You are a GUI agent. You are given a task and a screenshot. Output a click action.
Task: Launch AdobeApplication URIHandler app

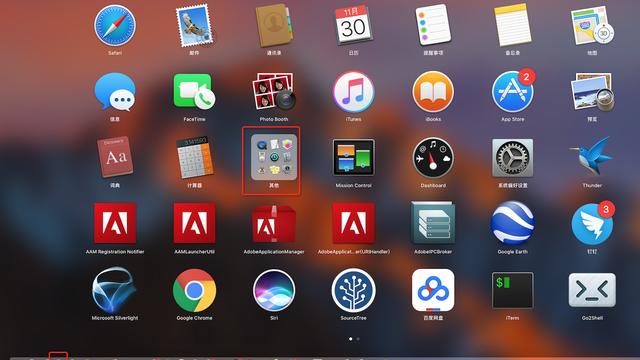(x=353, y=223)
